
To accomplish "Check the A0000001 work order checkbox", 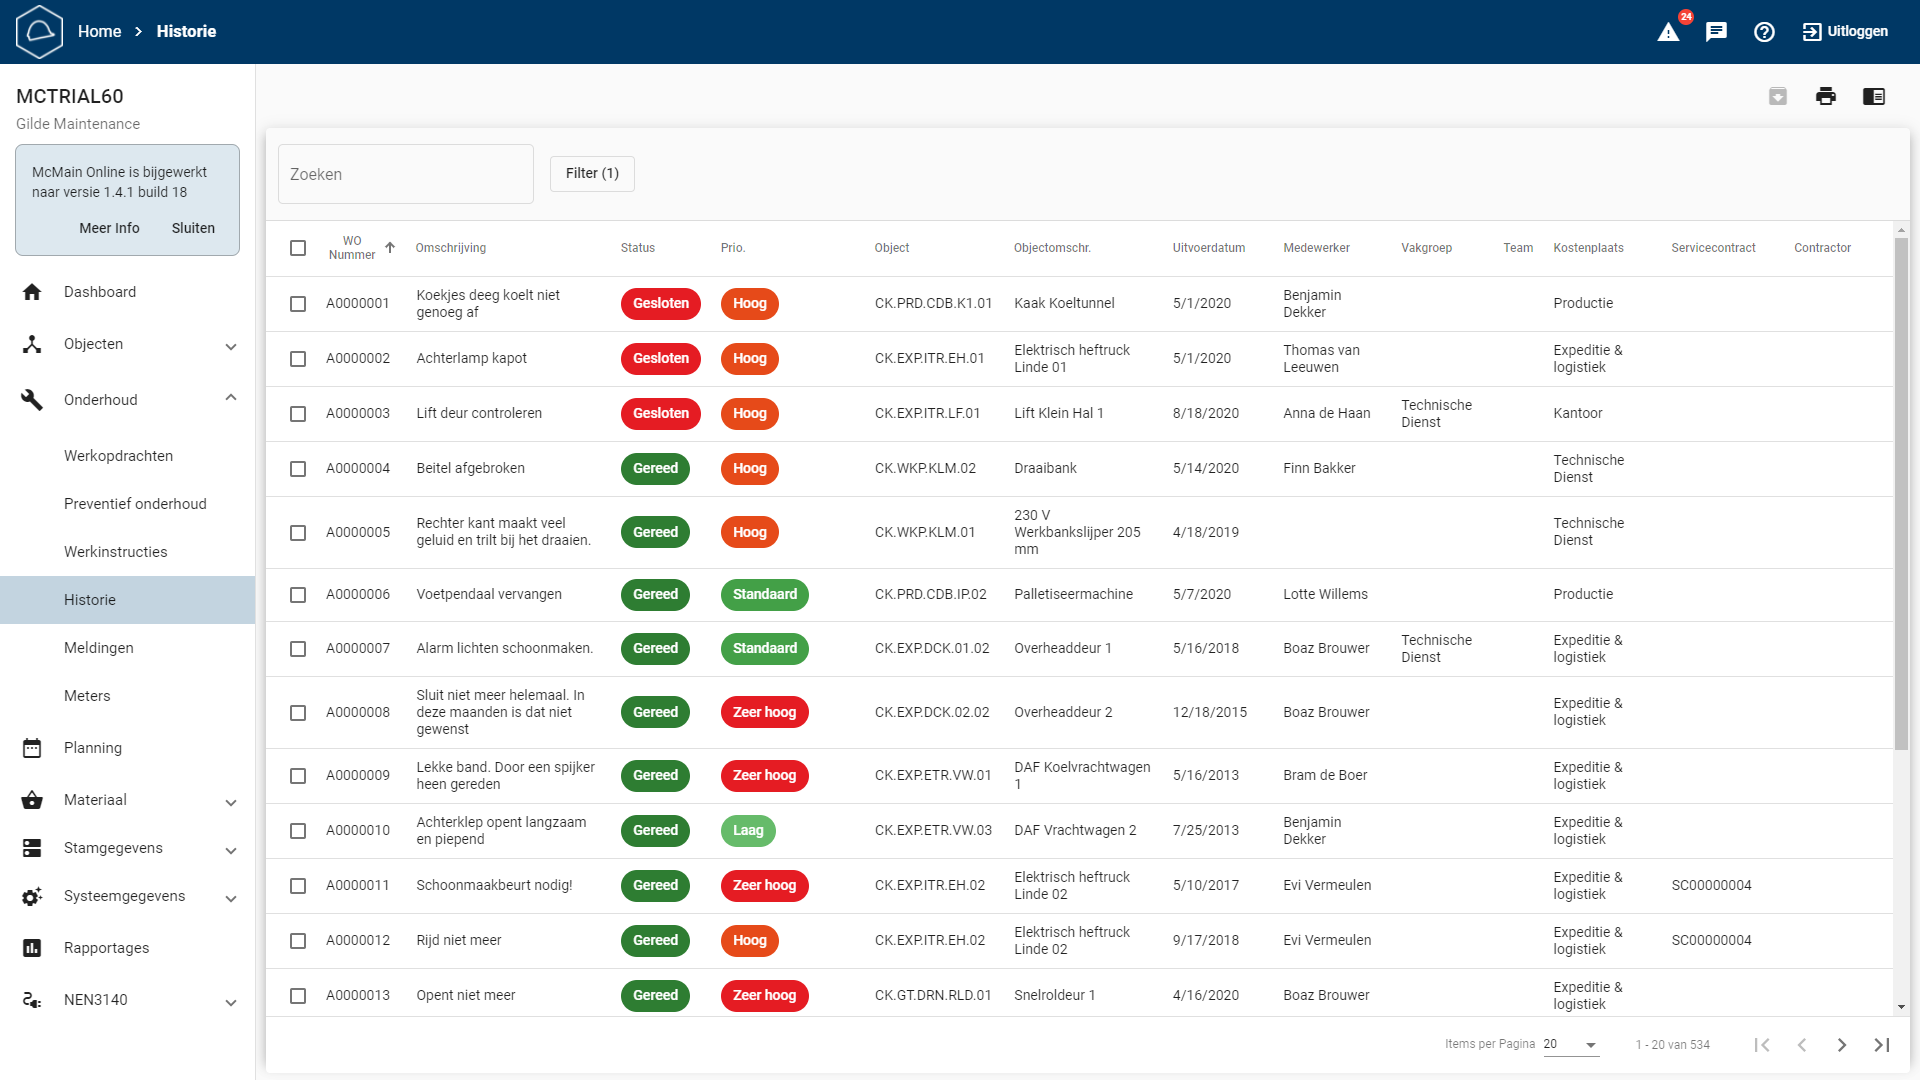I will coord(298,304).
